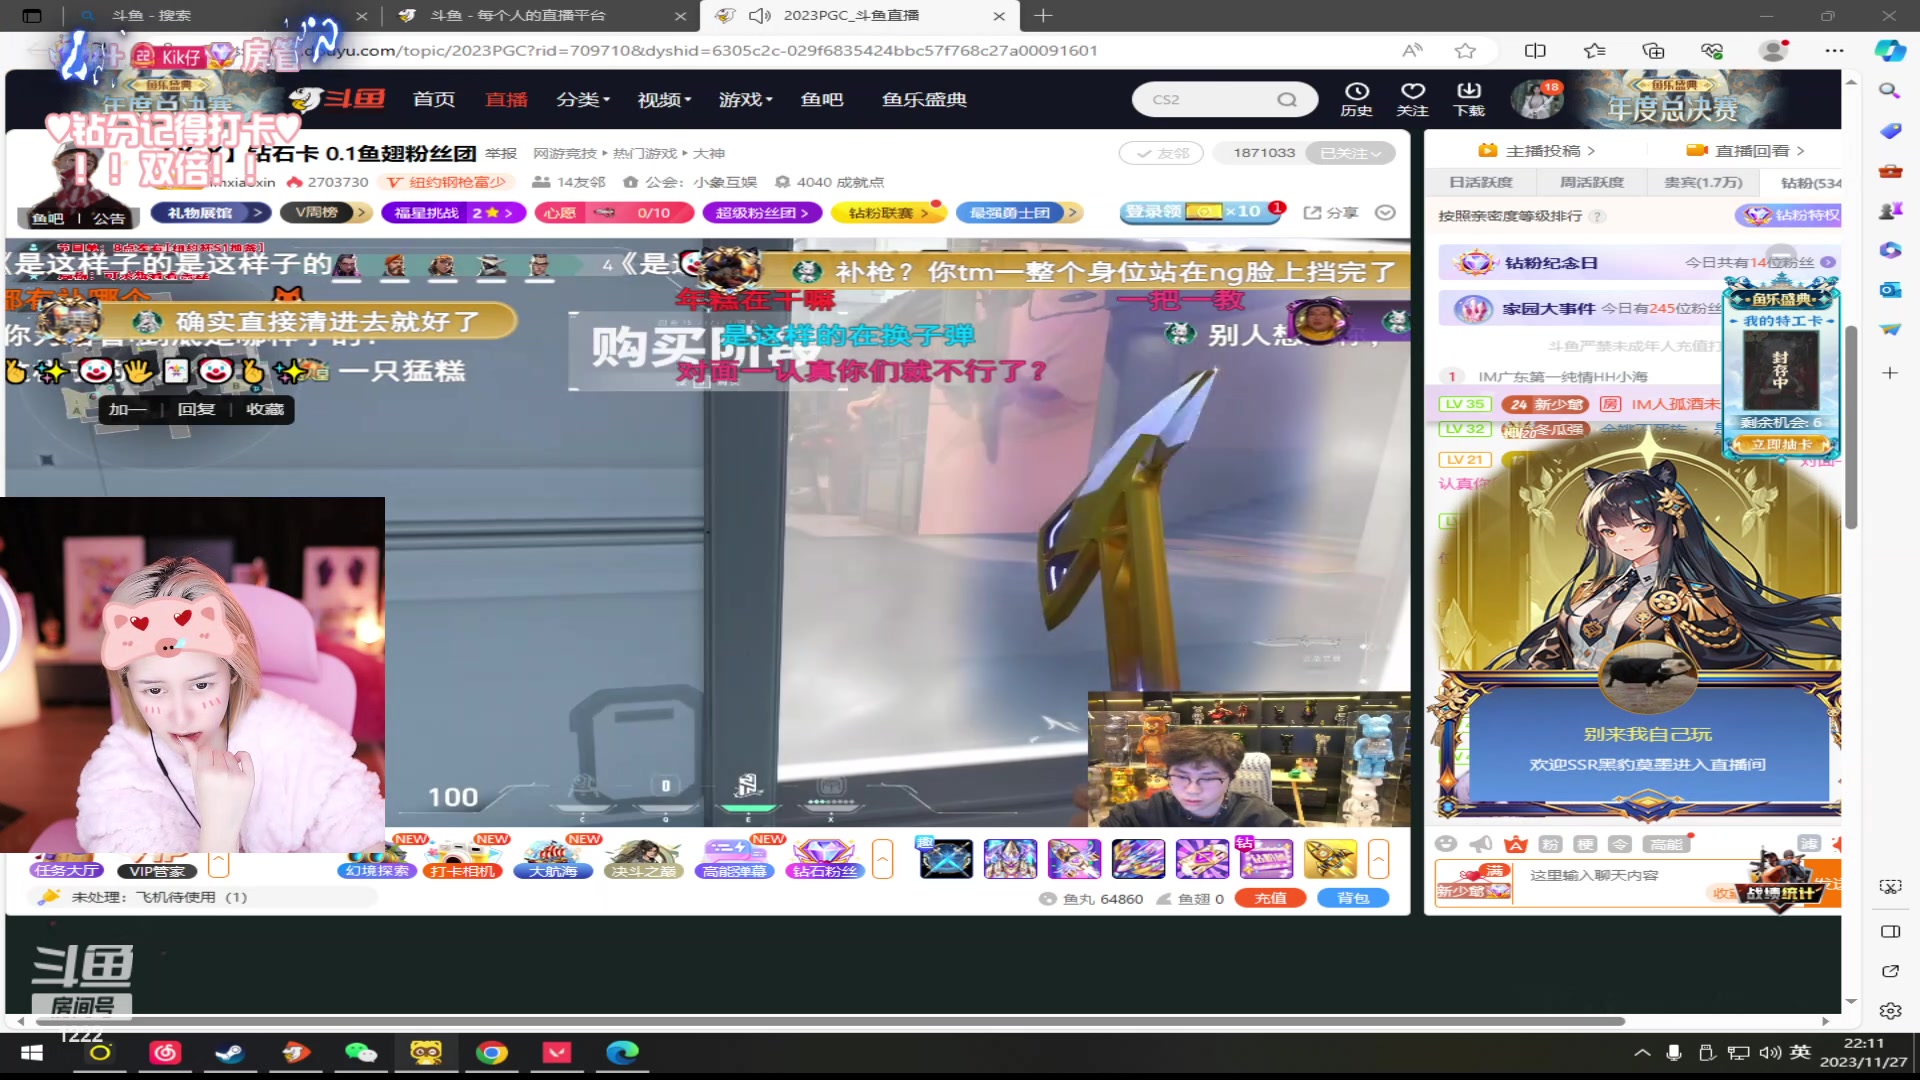Expand the up-arrow beside VIP管家
Screen dimensions: 1920x1080
[218, 864]
